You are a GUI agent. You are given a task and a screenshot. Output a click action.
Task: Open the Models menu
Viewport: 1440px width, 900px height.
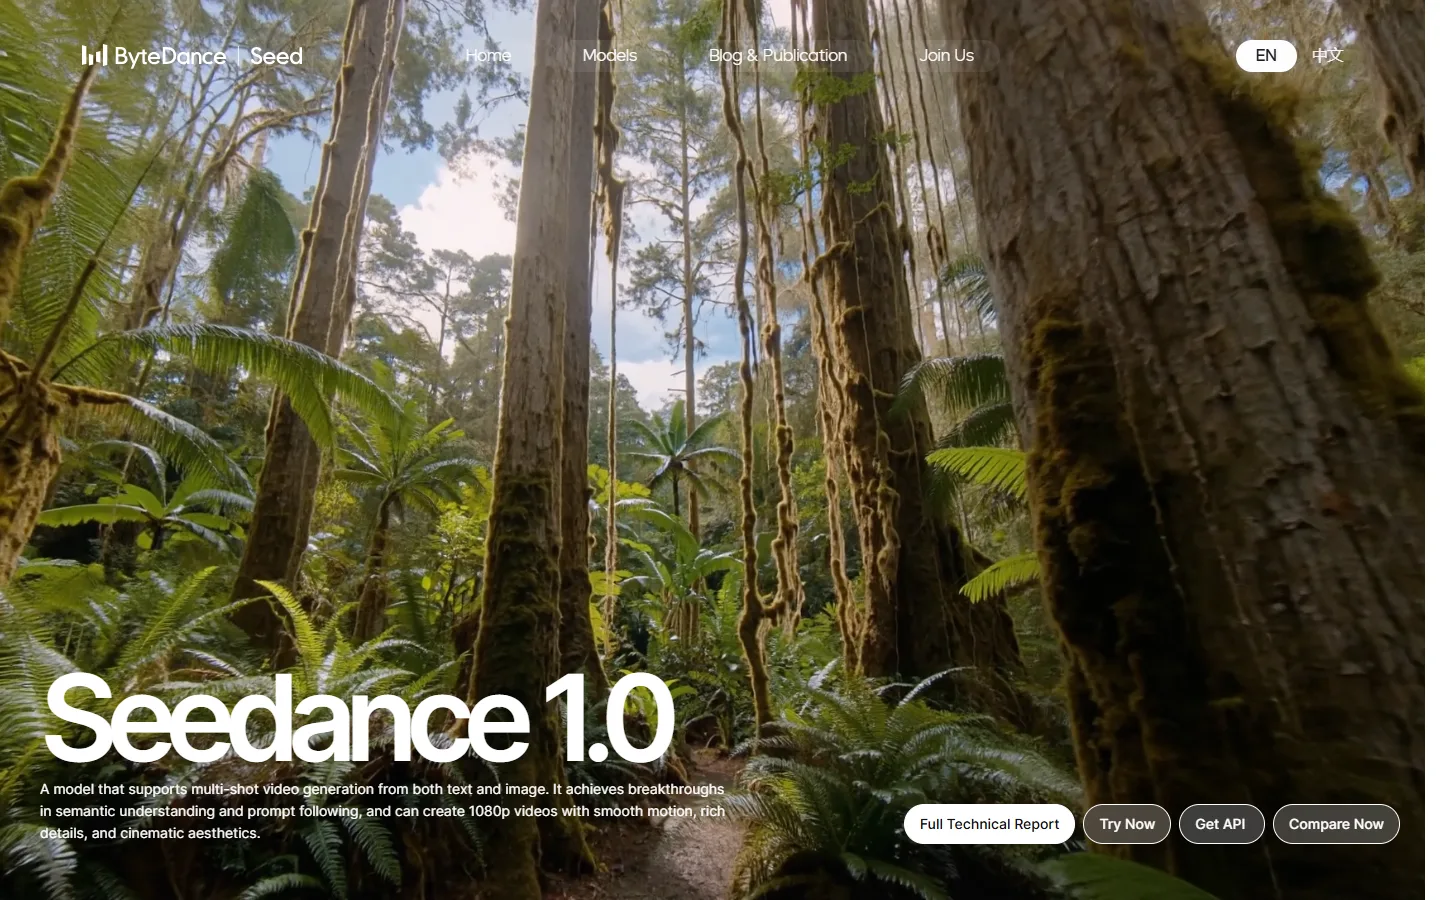coord(610,55)
